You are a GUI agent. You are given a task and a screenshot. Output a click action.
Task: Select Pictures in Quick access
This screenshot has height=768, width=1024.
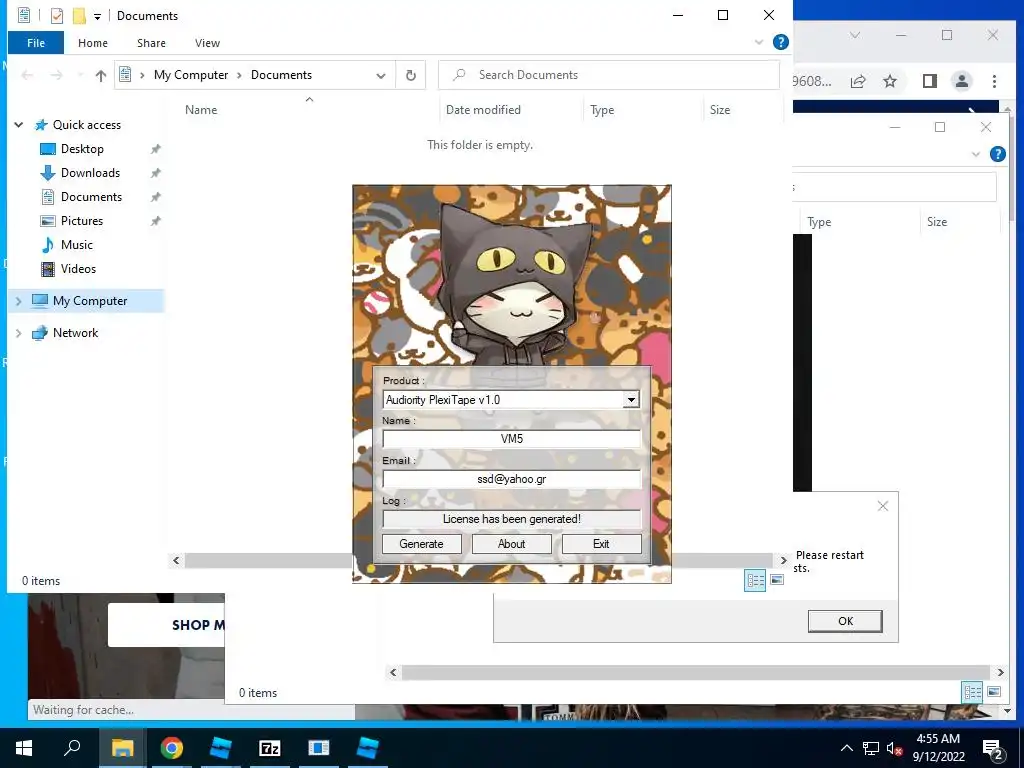[x=82, y=221]
